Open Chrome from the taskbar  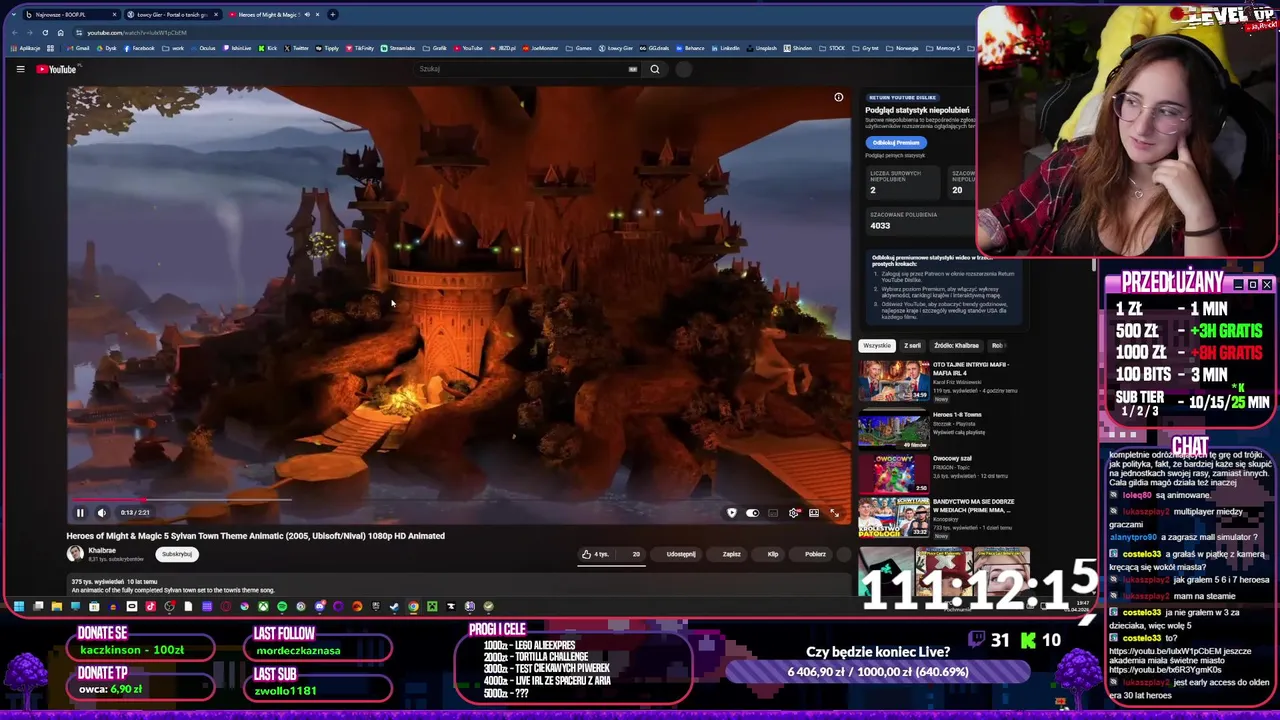point(413,606)
